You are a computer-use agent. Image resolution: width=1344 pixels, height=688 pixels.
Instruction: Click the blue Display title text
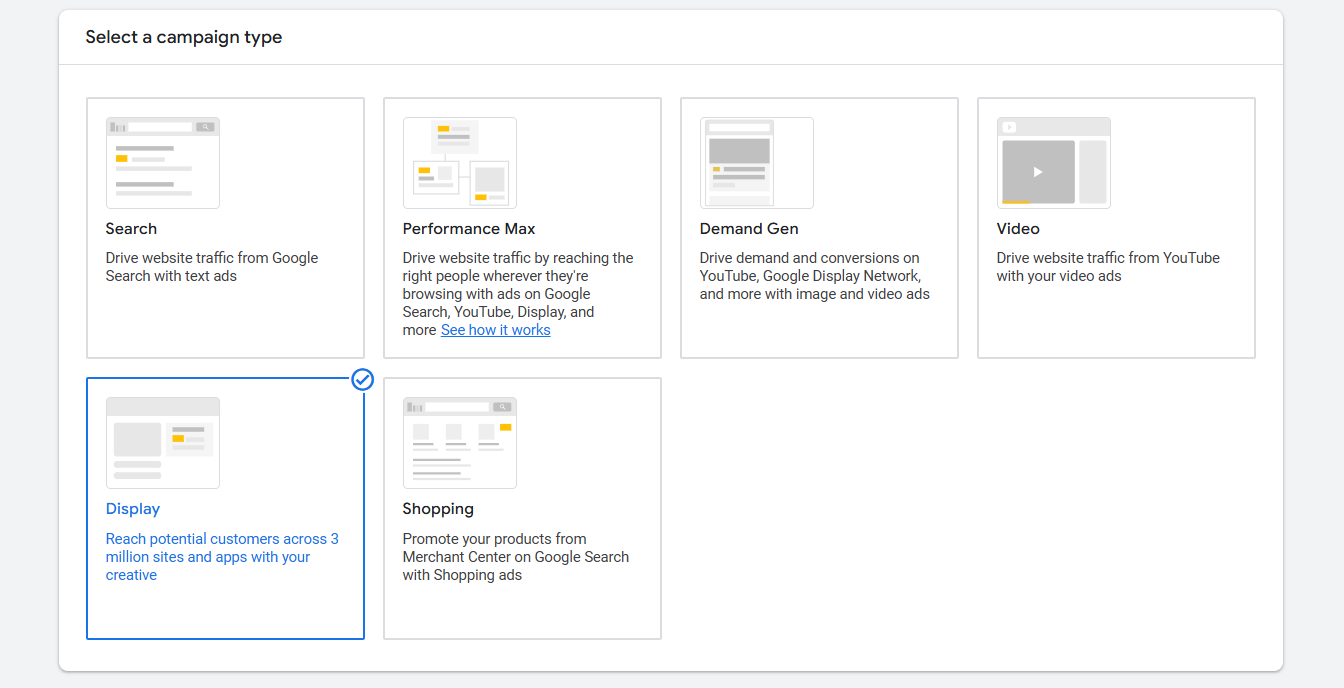[133, 509]
